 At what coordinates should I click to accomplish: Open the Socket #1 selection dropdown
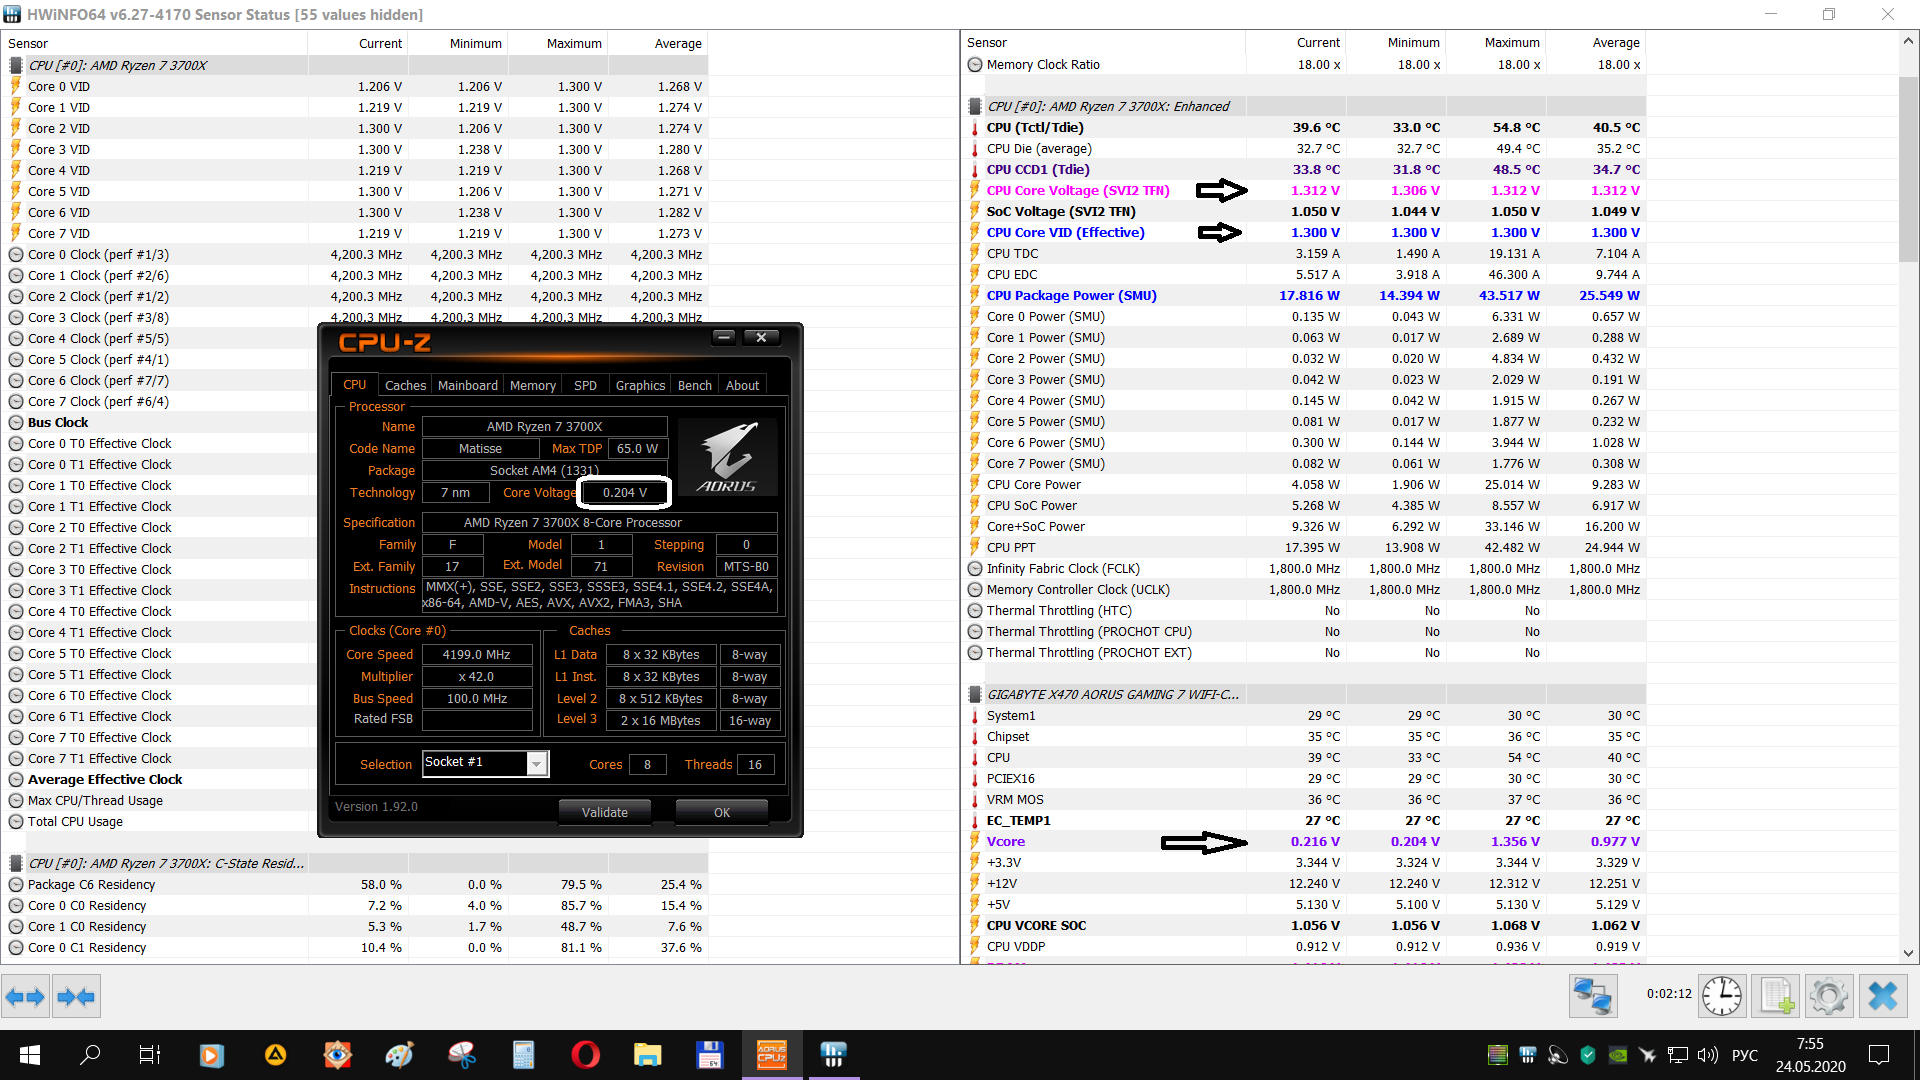(537, 764)
